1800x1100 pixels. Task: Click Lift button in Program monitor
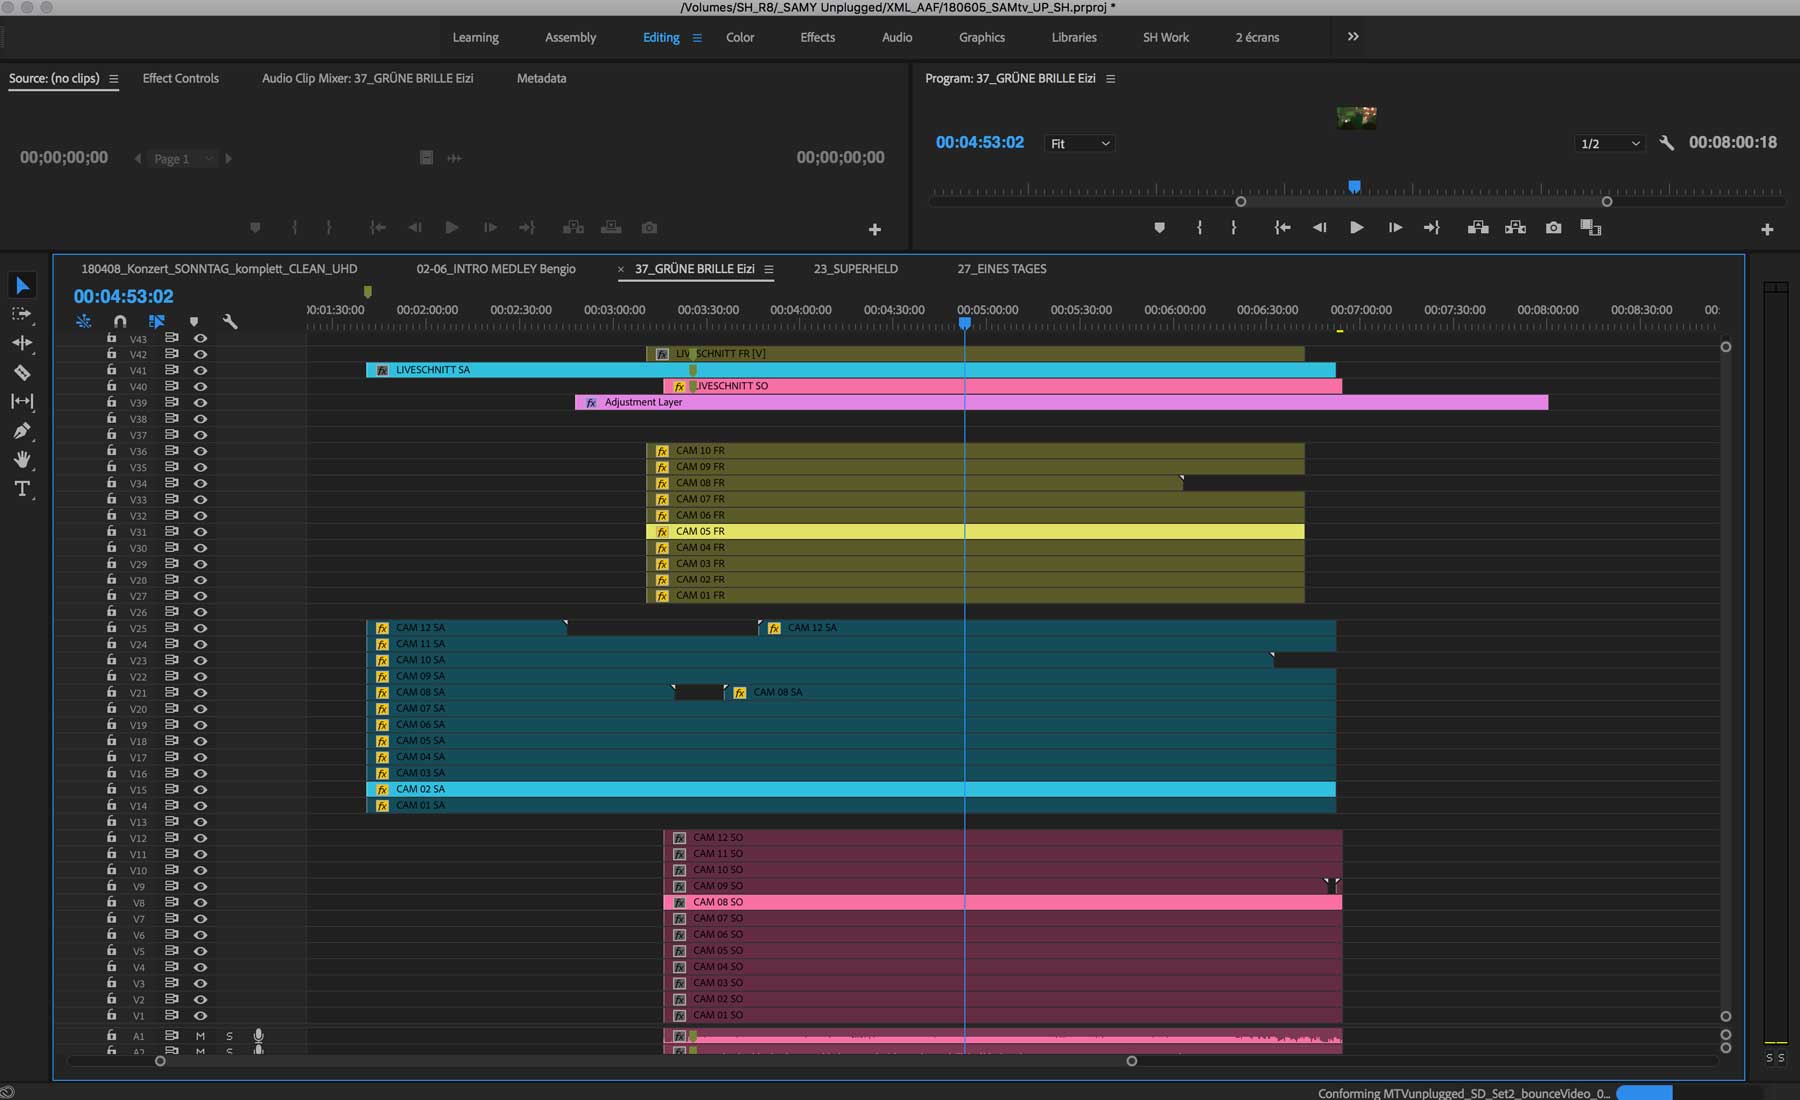click(x=1478, y=228)
